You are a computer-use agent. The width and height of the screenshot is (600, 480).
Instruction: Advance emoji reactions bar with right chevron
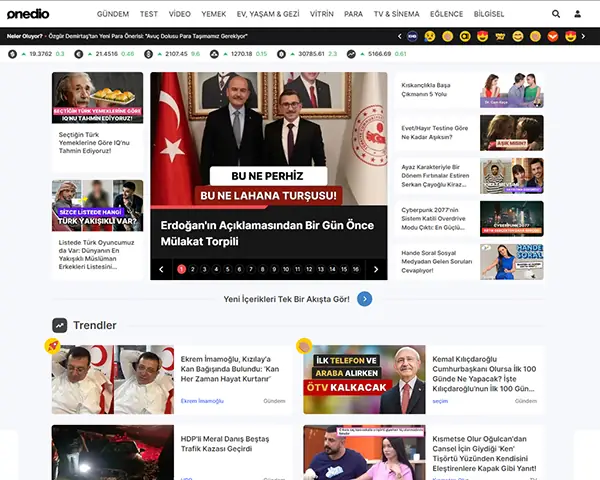(583, 36)
